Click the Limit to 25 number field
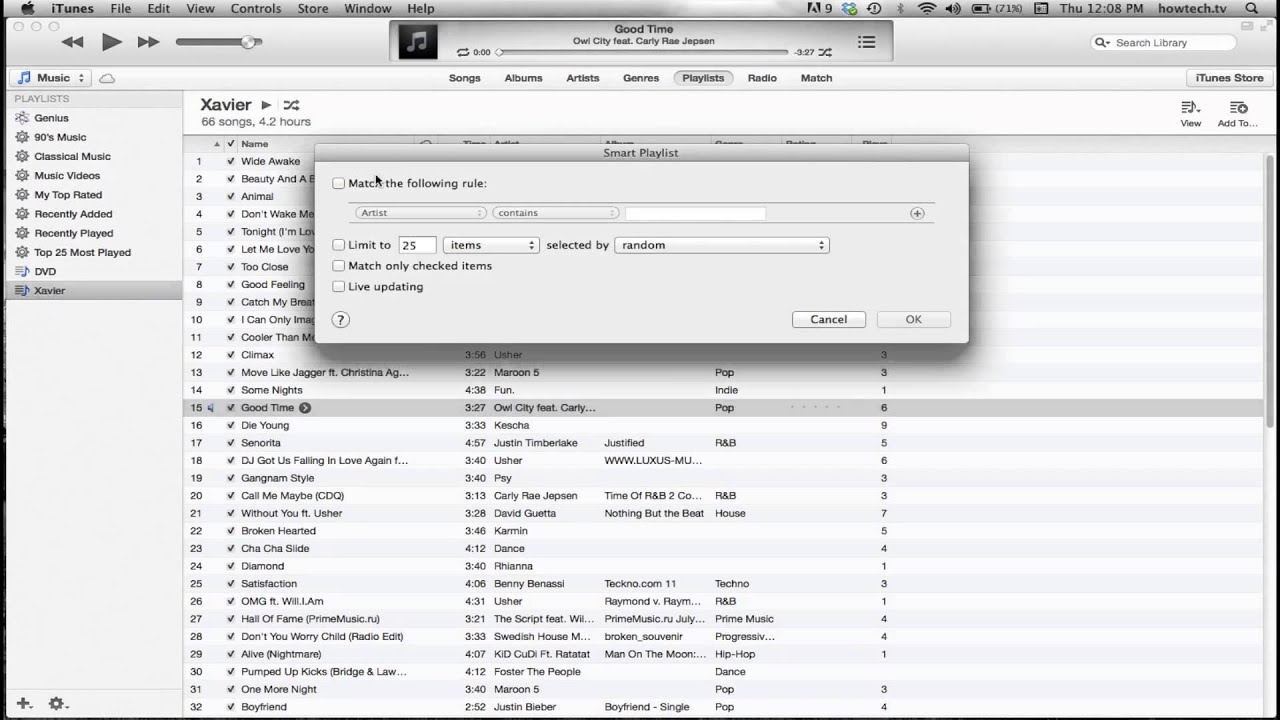 pos(417,245)
